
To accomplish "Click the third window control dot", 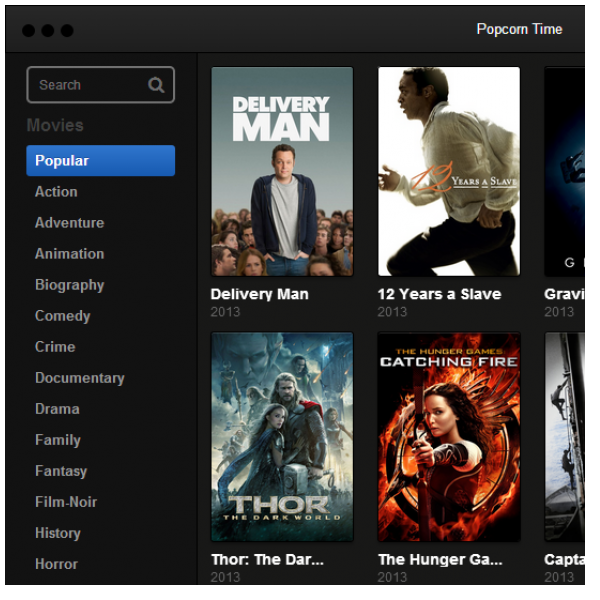I will [x=68, y=31].
